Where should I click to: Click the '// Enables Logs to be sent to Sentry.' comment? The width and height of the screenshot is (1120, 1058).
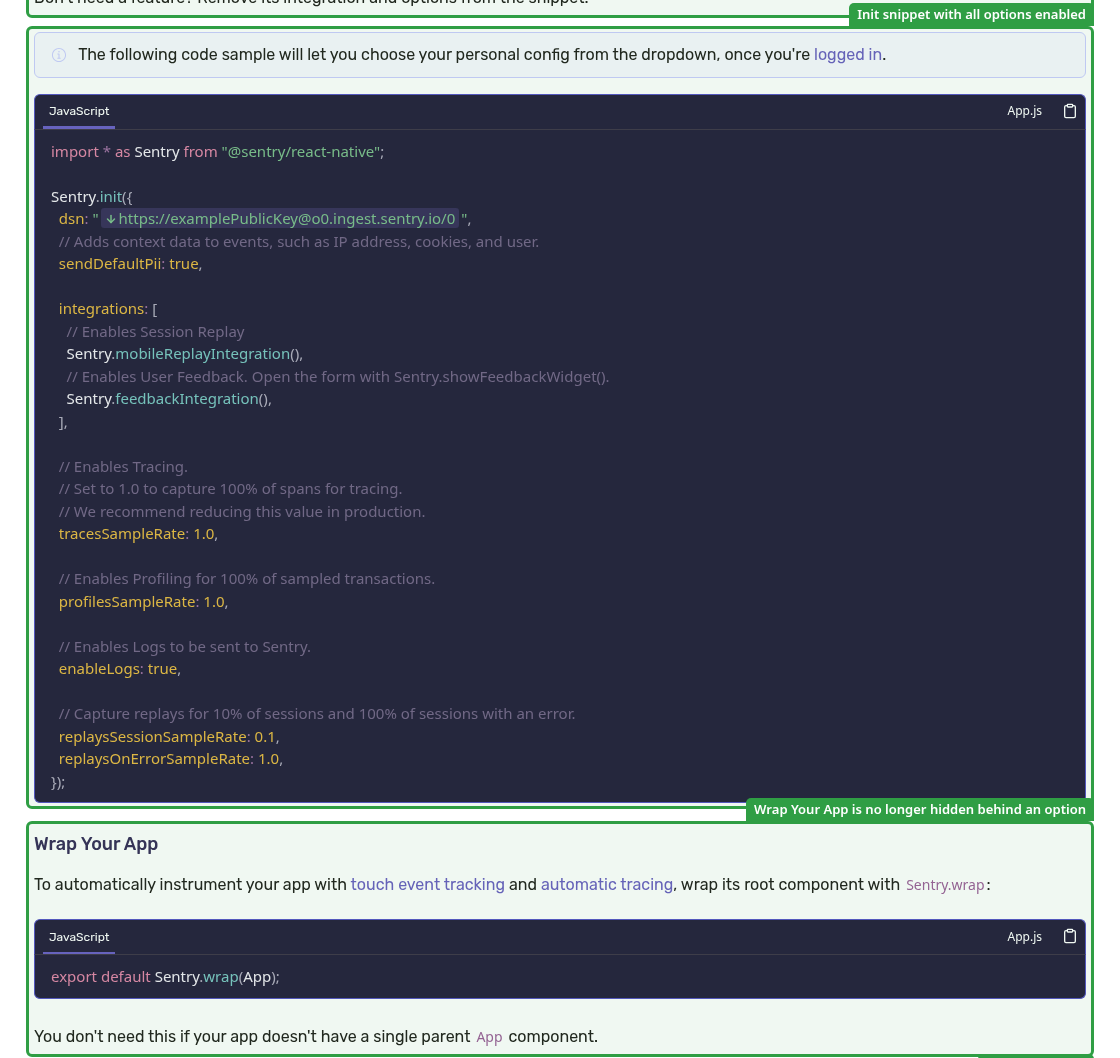point(184,647)
